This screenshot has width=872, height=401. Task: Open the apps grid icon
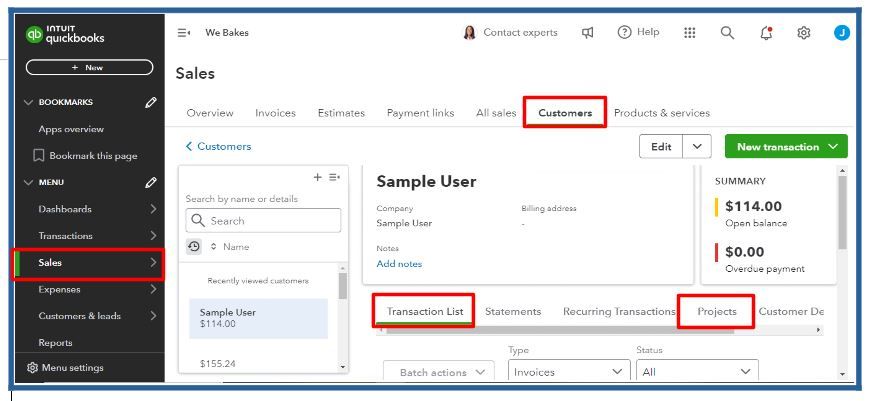[x=690, y=33]
